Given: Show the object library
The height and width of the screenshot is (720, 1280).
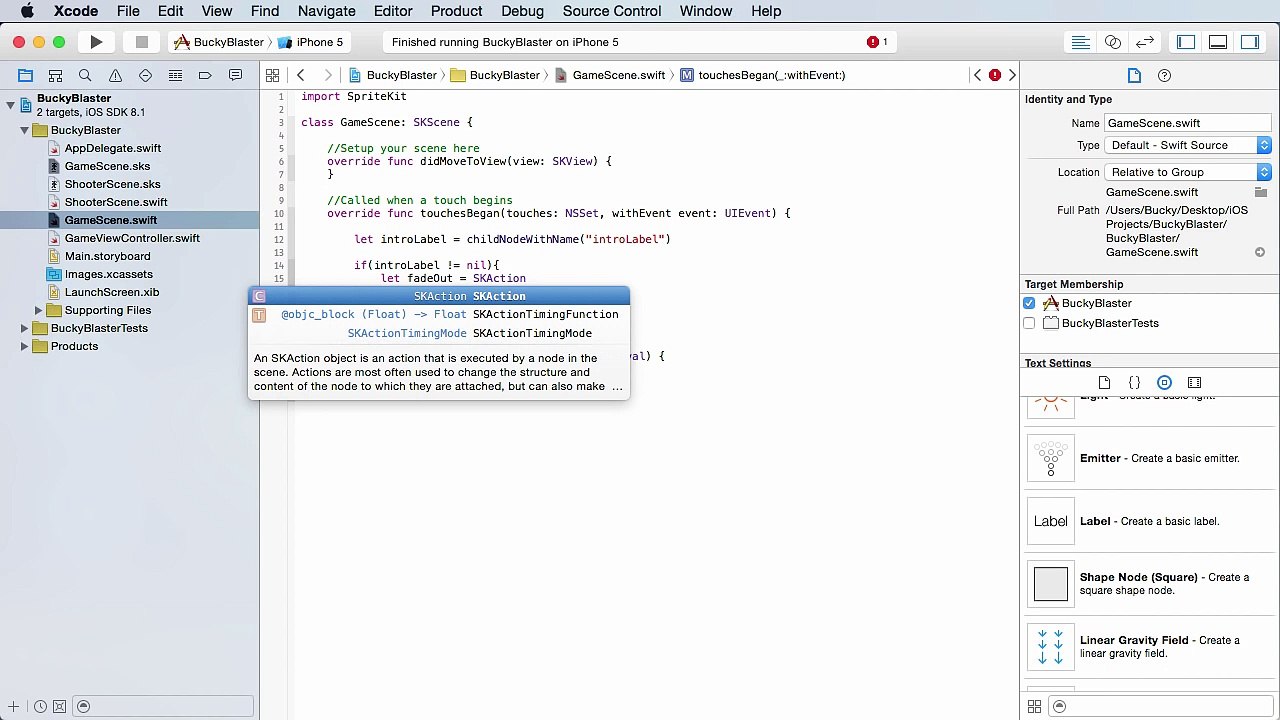Looking at the screenshot, I should coord(1164,383).
